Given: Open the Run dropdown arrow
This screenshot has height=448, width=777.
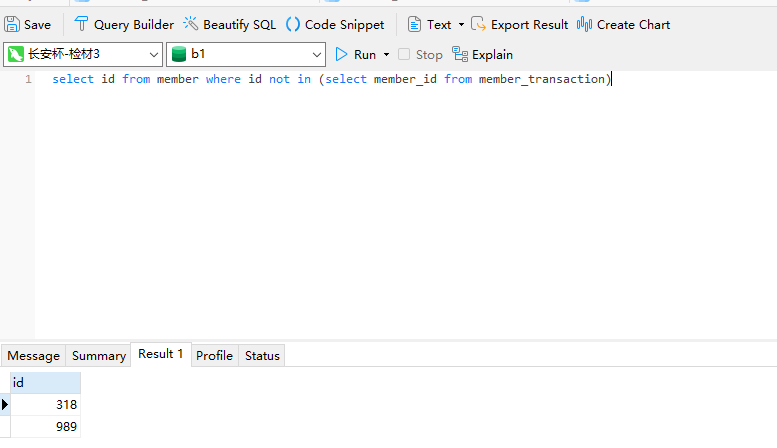Looking at the screenshot, I should point(386,54).
